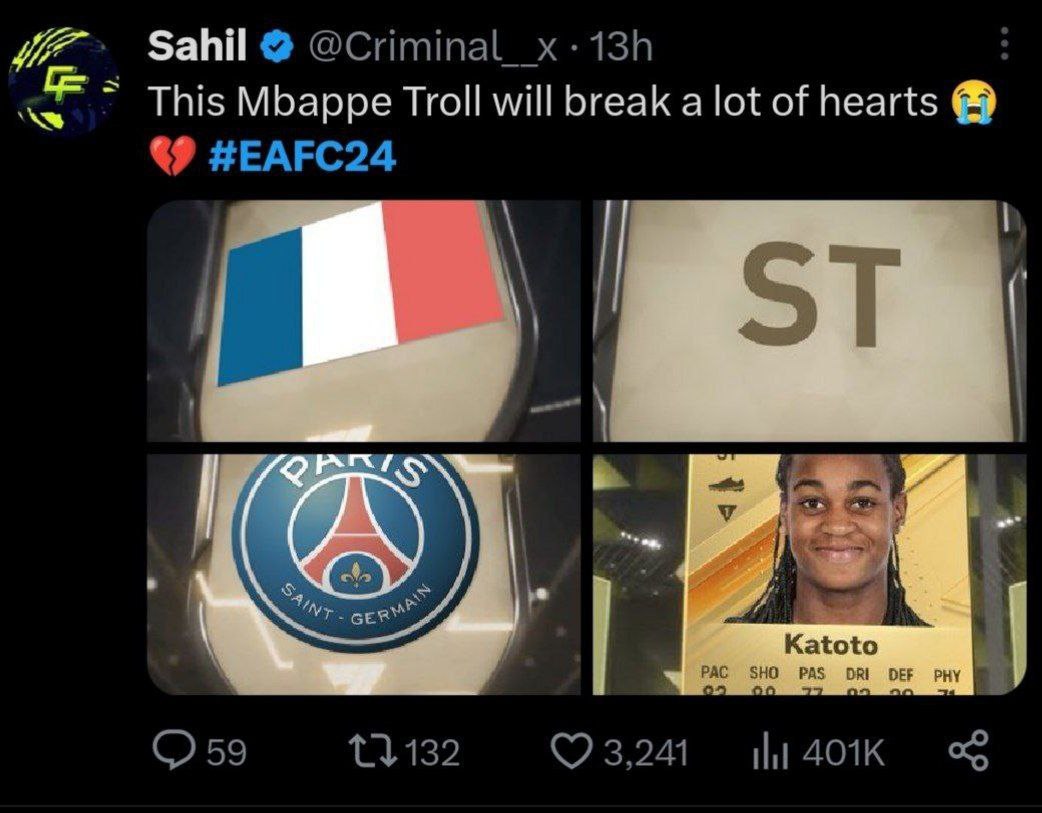Click the 132 retweets count
The width and height of the screenshot is (1042, 813).
(433, 753)
